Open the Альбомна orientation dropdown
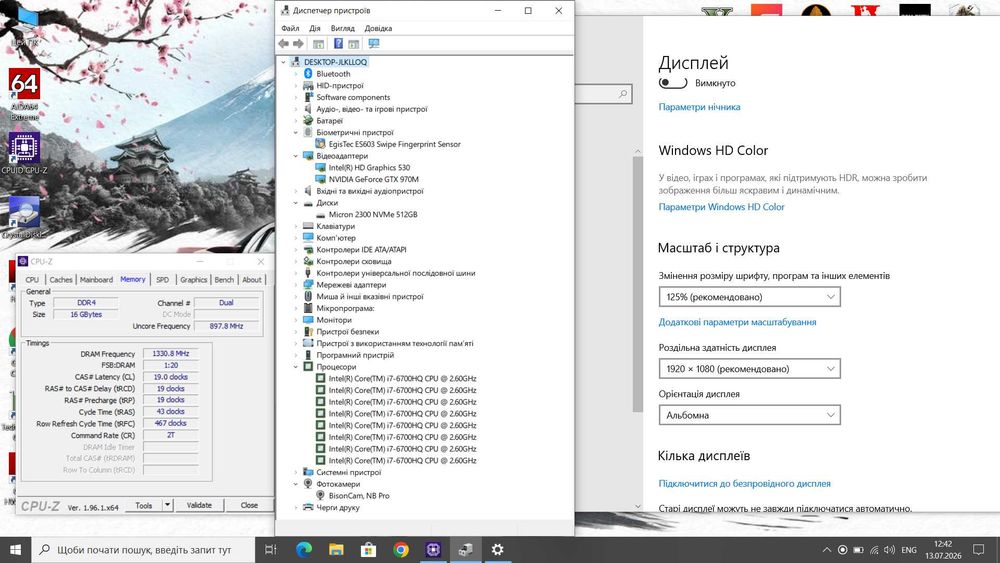This screenshot has width=1000, height=563. tap(749, 415)
